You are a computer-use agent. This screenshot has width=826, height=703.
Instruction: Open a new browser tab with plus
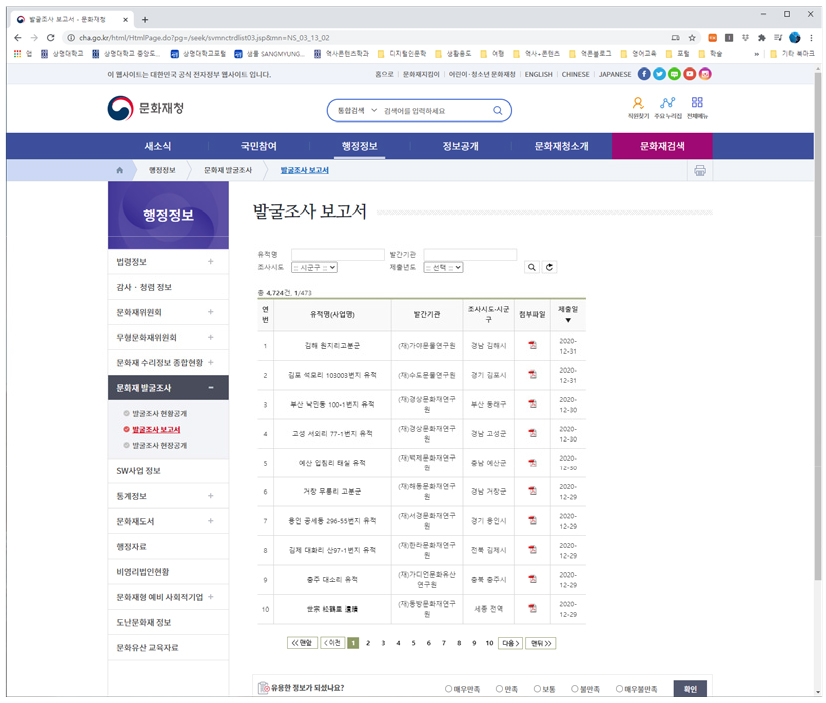point(145,19)
